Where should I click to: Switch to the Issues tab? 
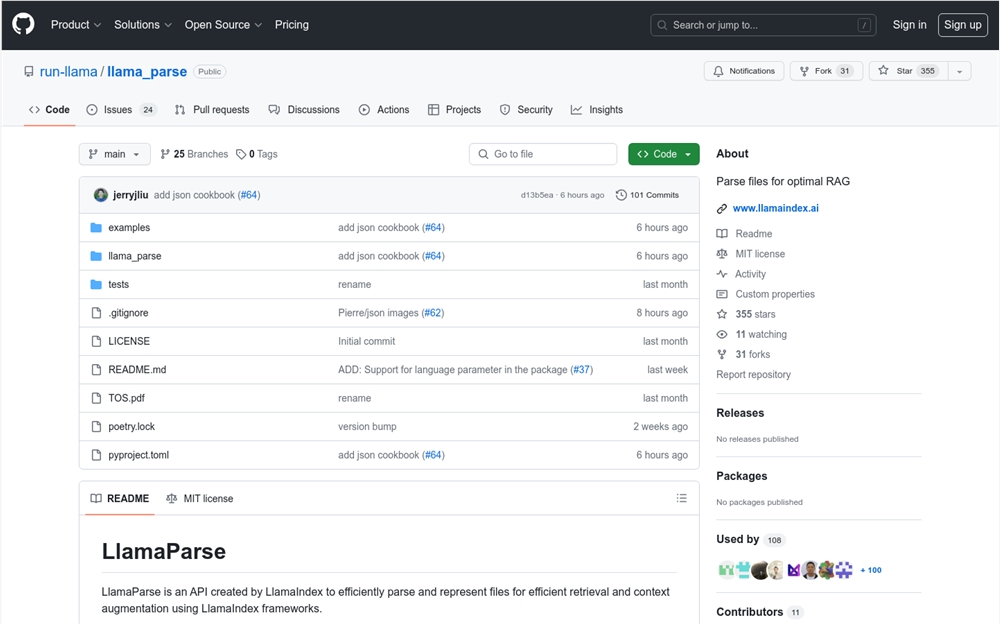point(121,110)
